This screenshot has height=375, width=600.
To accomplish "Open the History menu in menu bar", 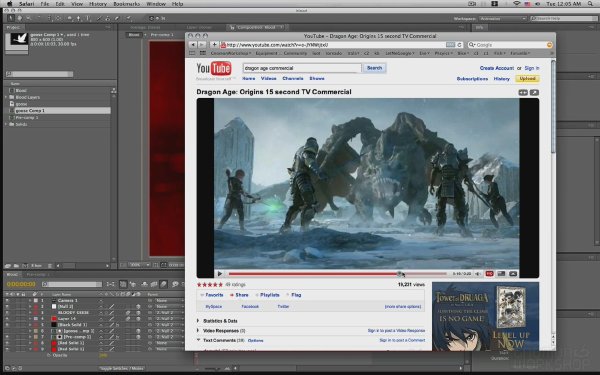I will point(98,4).
